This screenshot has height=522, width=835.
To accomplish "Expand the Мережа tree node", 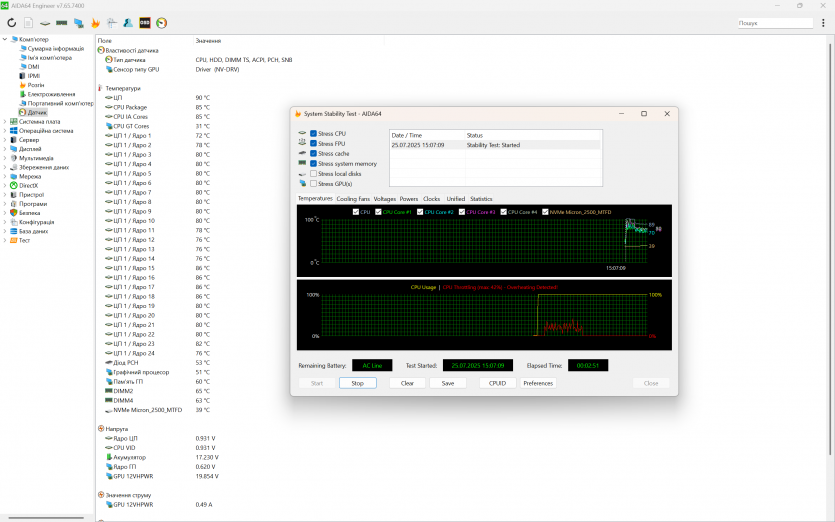I will [x=4, y=176].
